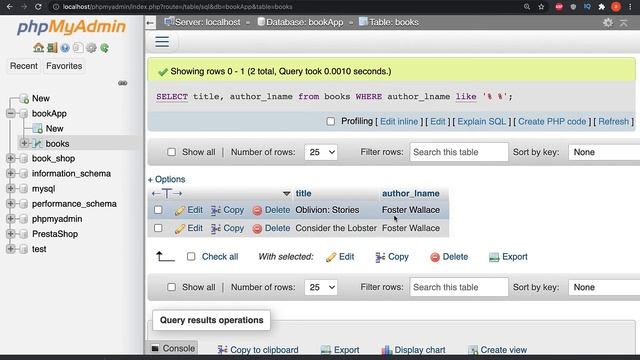The image size is (640, 360).
Task: Expand the information_schema database
Action: [x=11, y=173]
